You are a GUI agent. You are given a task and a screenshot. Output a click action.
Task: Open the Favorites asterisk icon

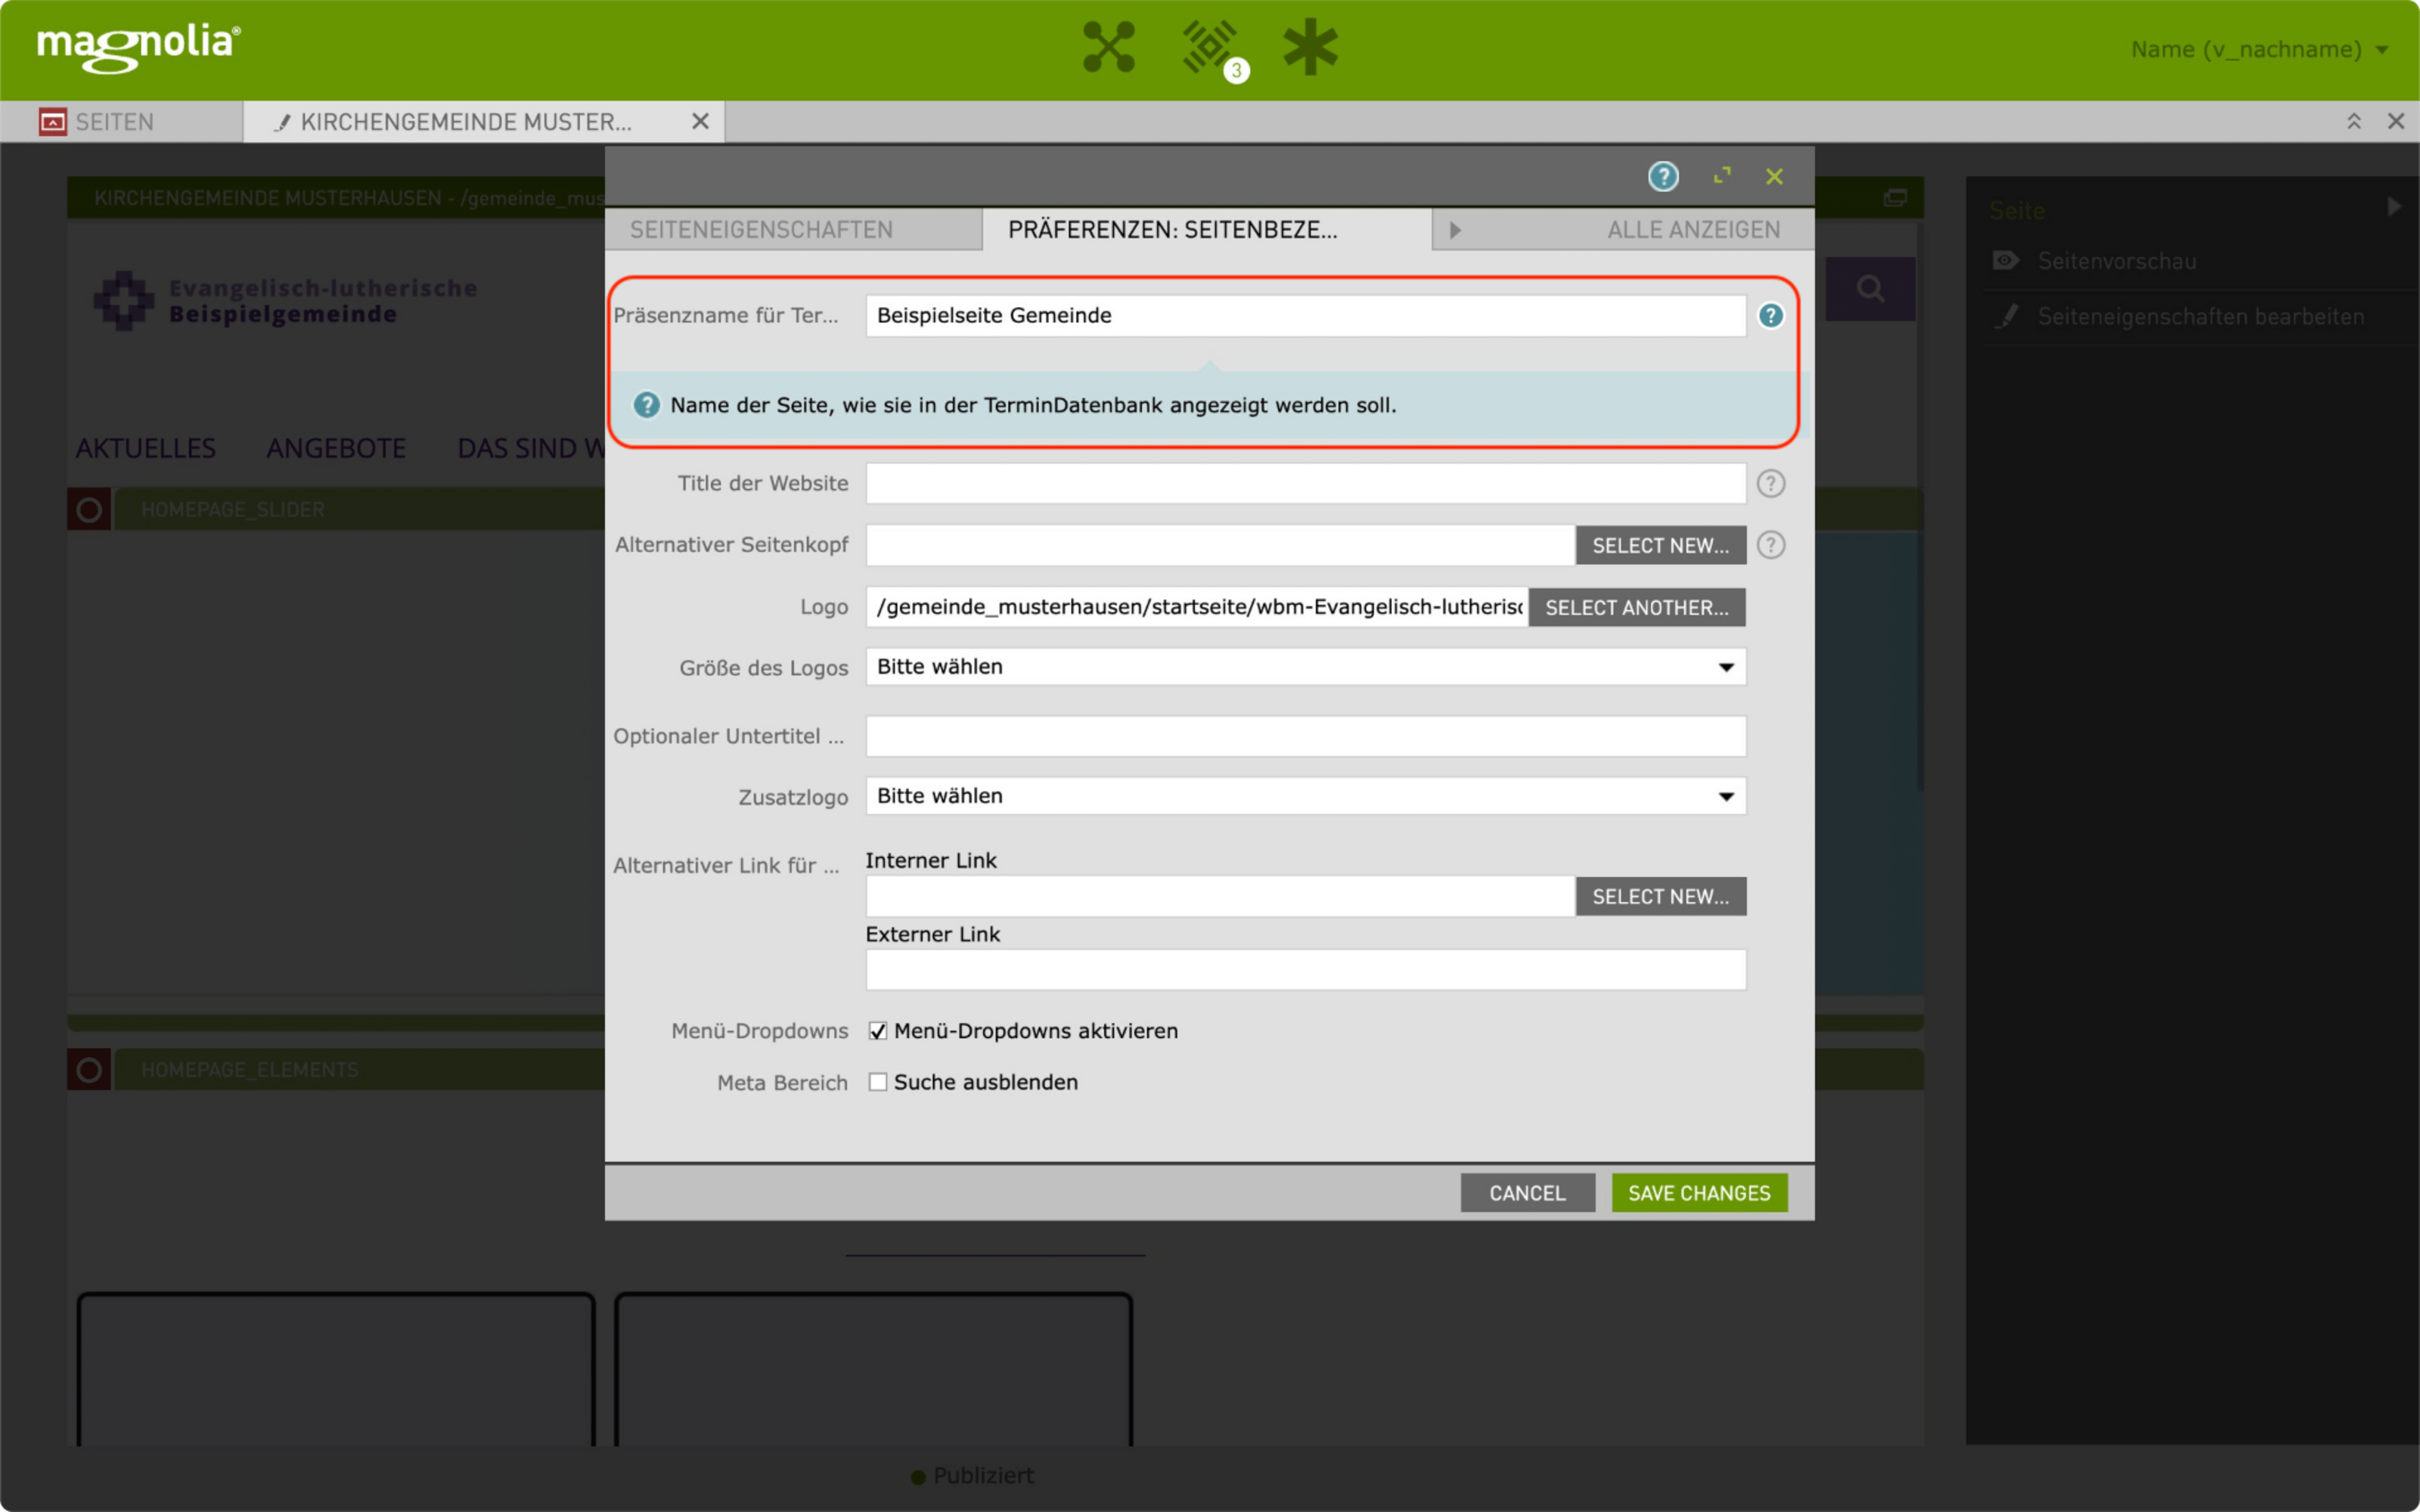coord(1310,47)
